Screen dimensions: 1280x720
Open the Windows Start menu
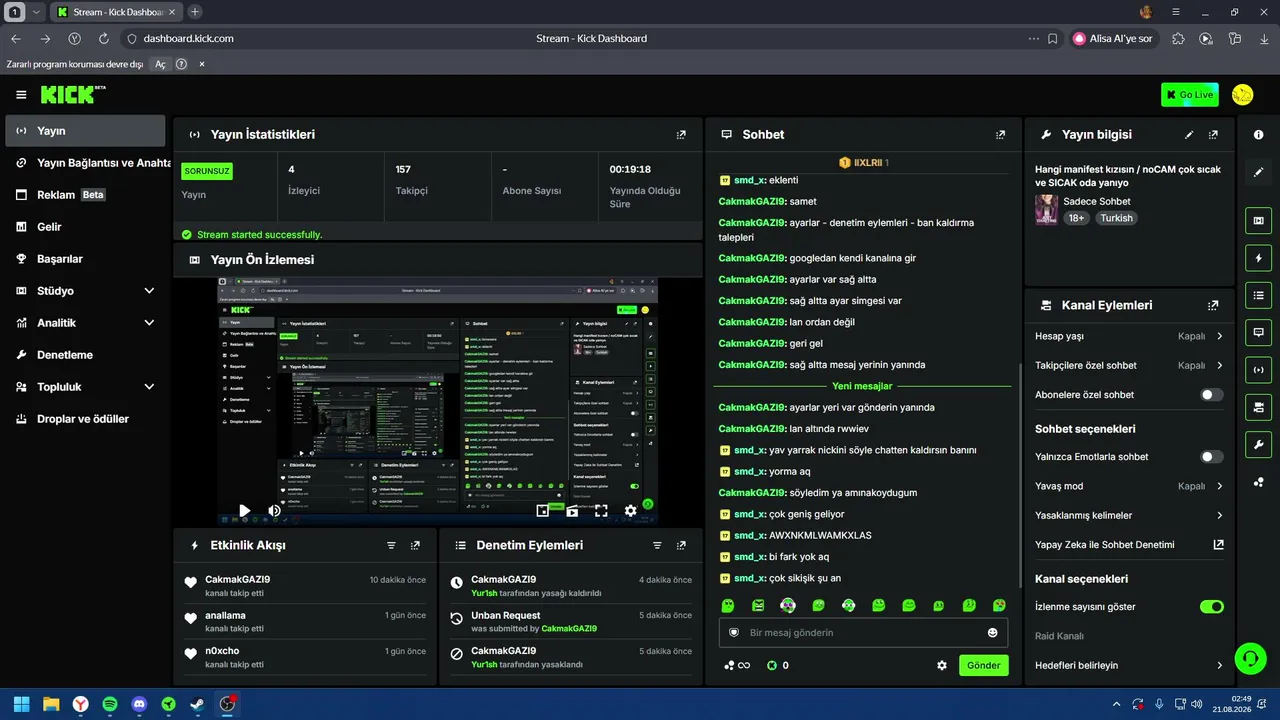[x=21, y=704]
